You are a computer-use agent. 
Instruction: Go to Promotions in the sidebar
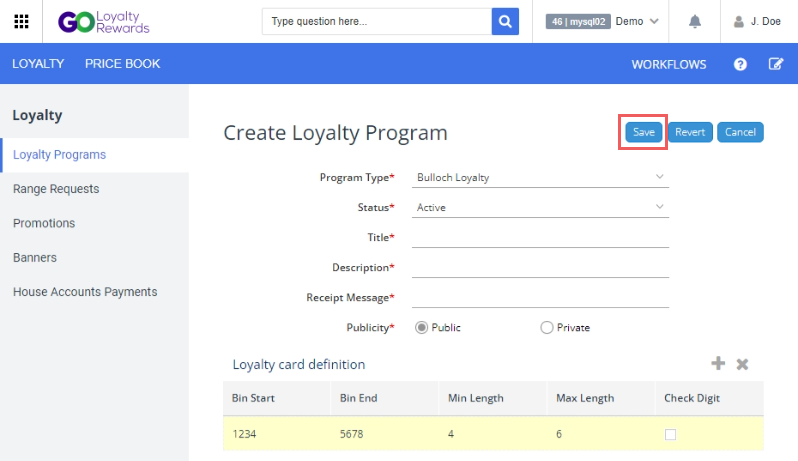tap(44, 223)
